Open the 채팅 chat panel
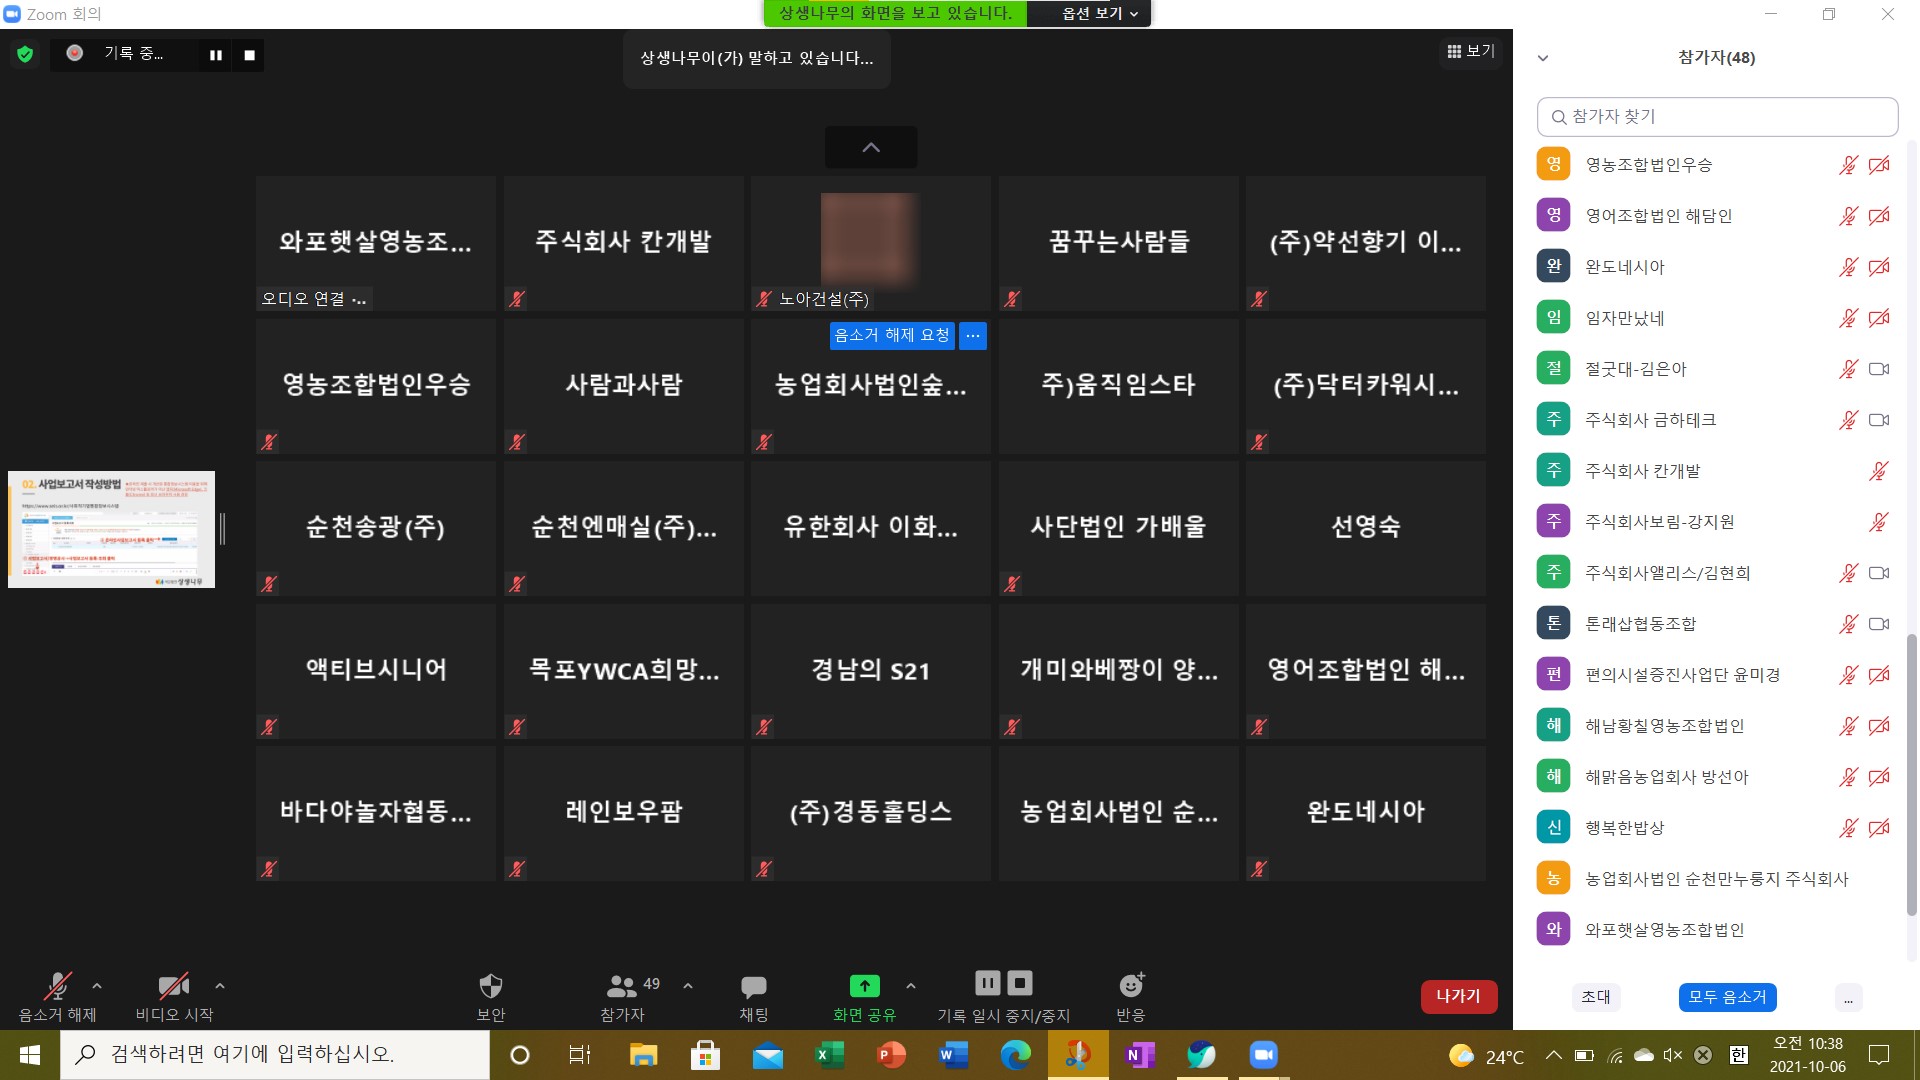Image resolution: width=1920 pixels, height=1080 pixels. [754, 996]
